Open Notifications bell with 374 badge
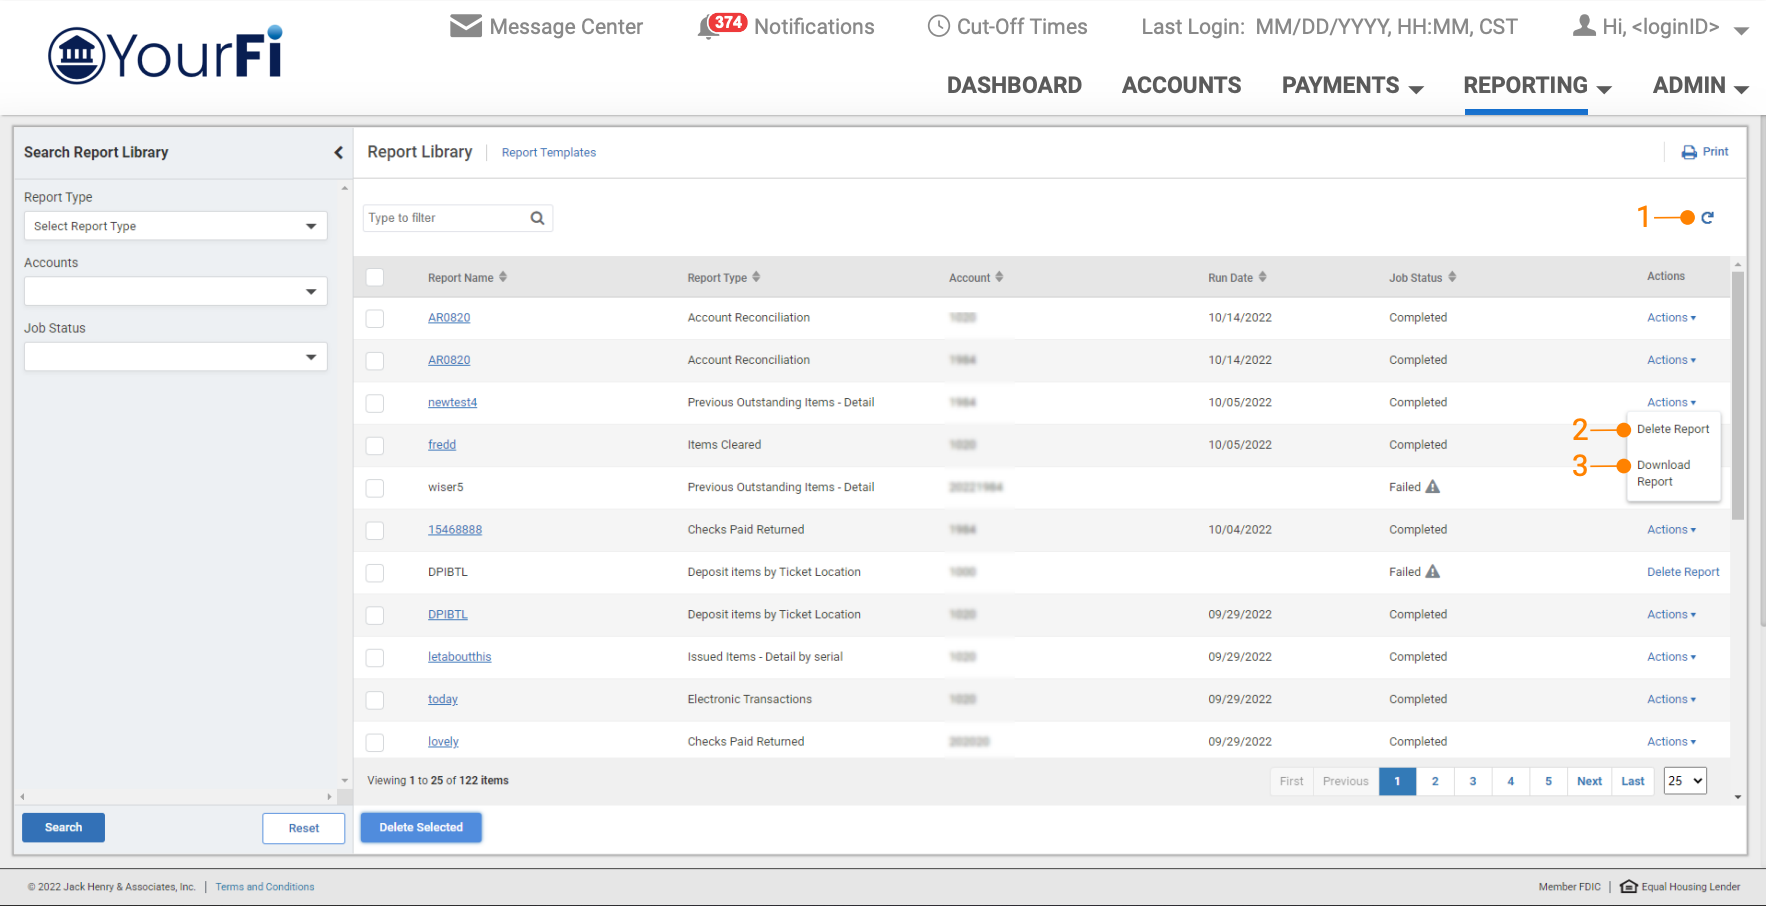Viewport: 1766px width, 906px height. click(x=710, y=27)
